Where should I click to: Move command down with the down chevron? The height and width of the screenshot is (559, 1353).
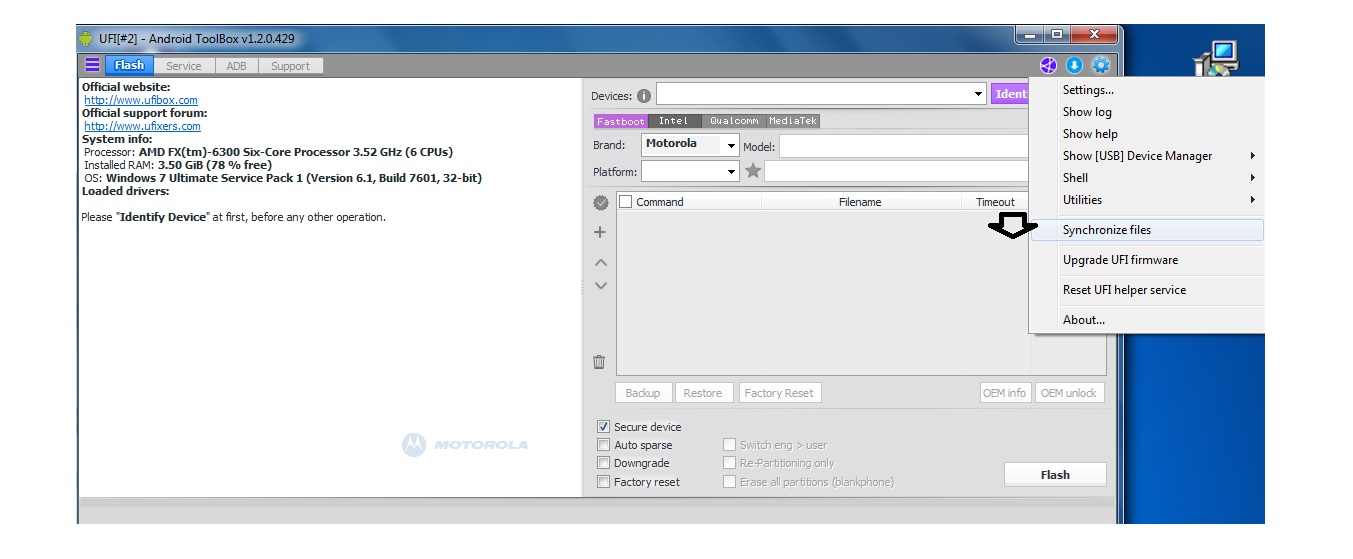pyautogui.click(x=601, y=286)
